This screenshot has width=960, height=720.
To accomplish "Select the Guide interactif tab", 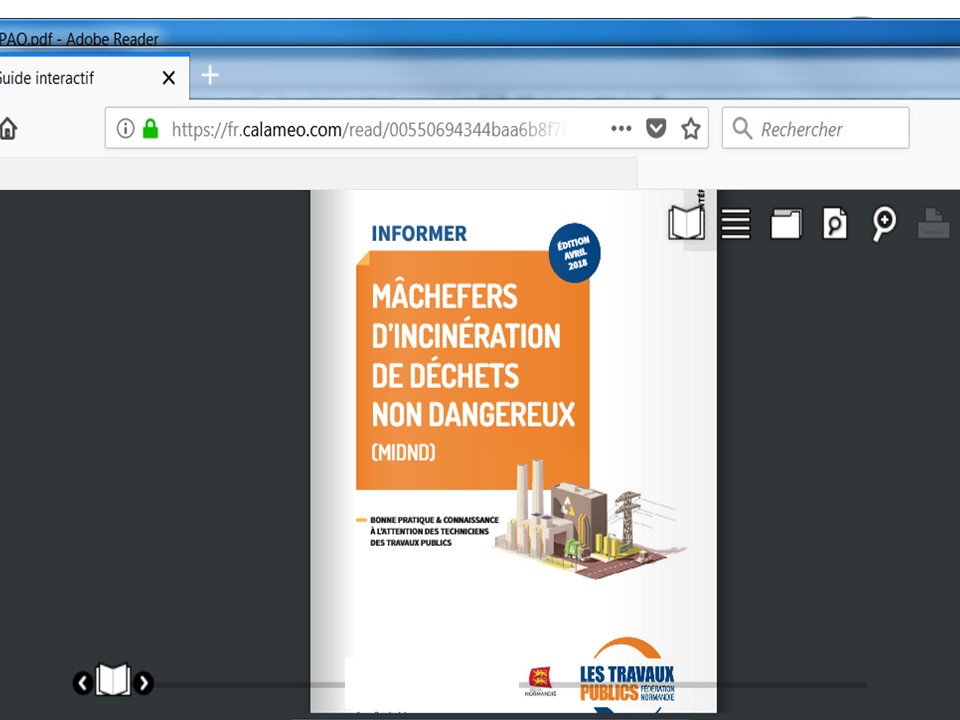I will [x=60, y=78].
